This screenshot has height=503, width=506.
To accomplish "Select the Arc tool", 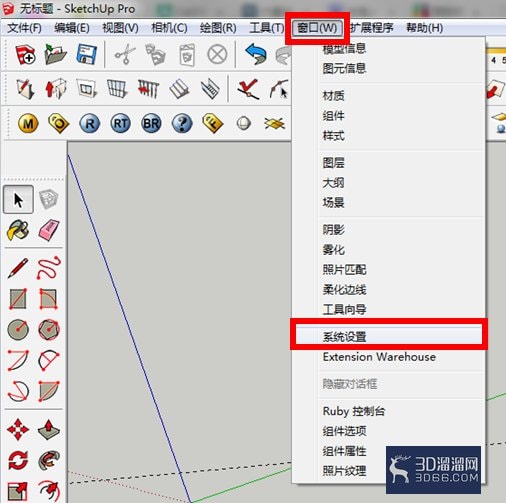I will 18,360.
